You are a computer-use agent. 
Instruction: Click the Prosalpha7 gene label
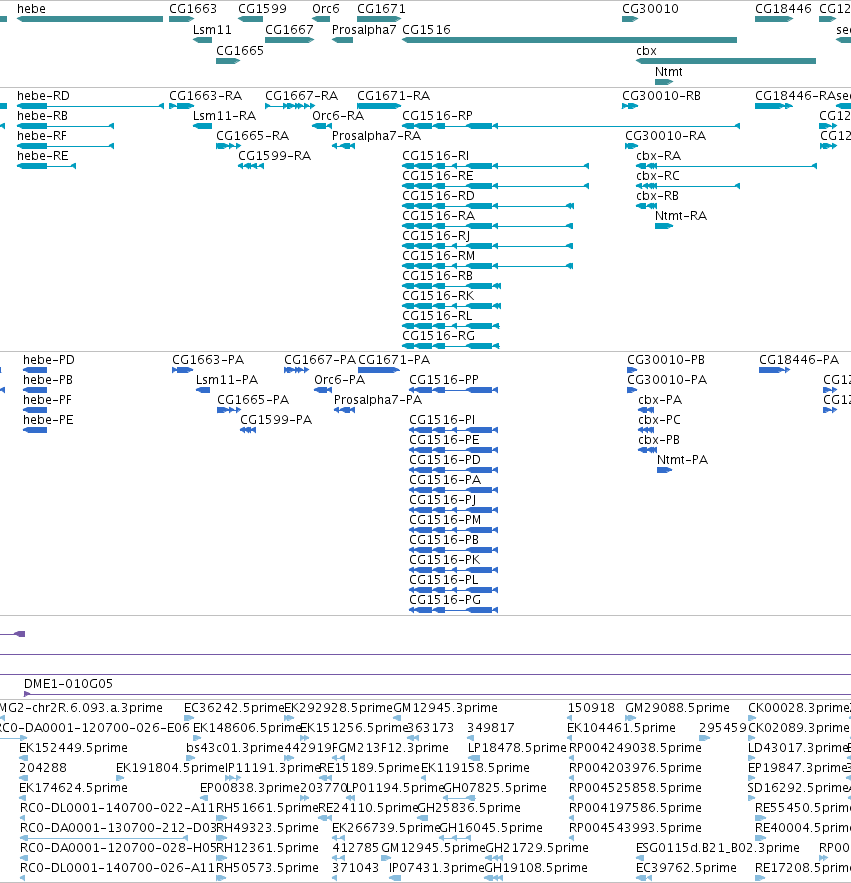tap(364, 29)
